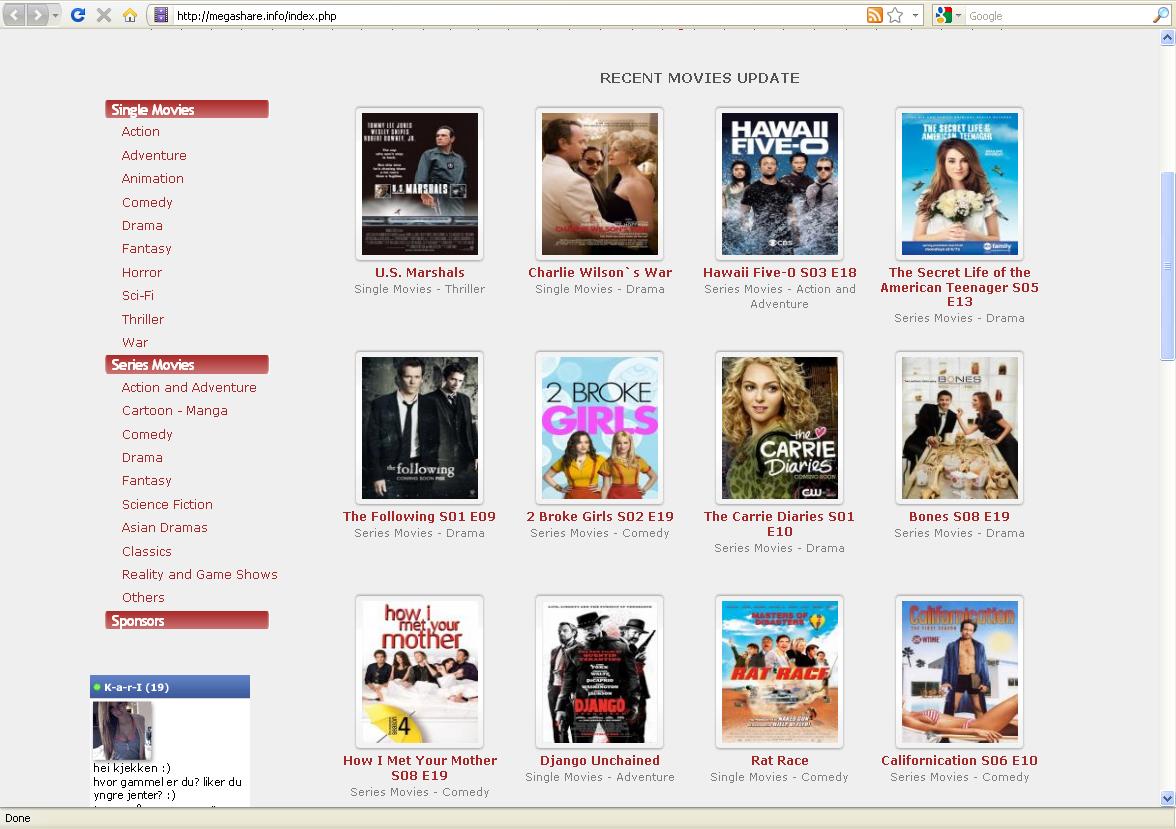1176x829 pixels.
Task: Click the browser Back arrow button
Action: click(x=15, y=14)
